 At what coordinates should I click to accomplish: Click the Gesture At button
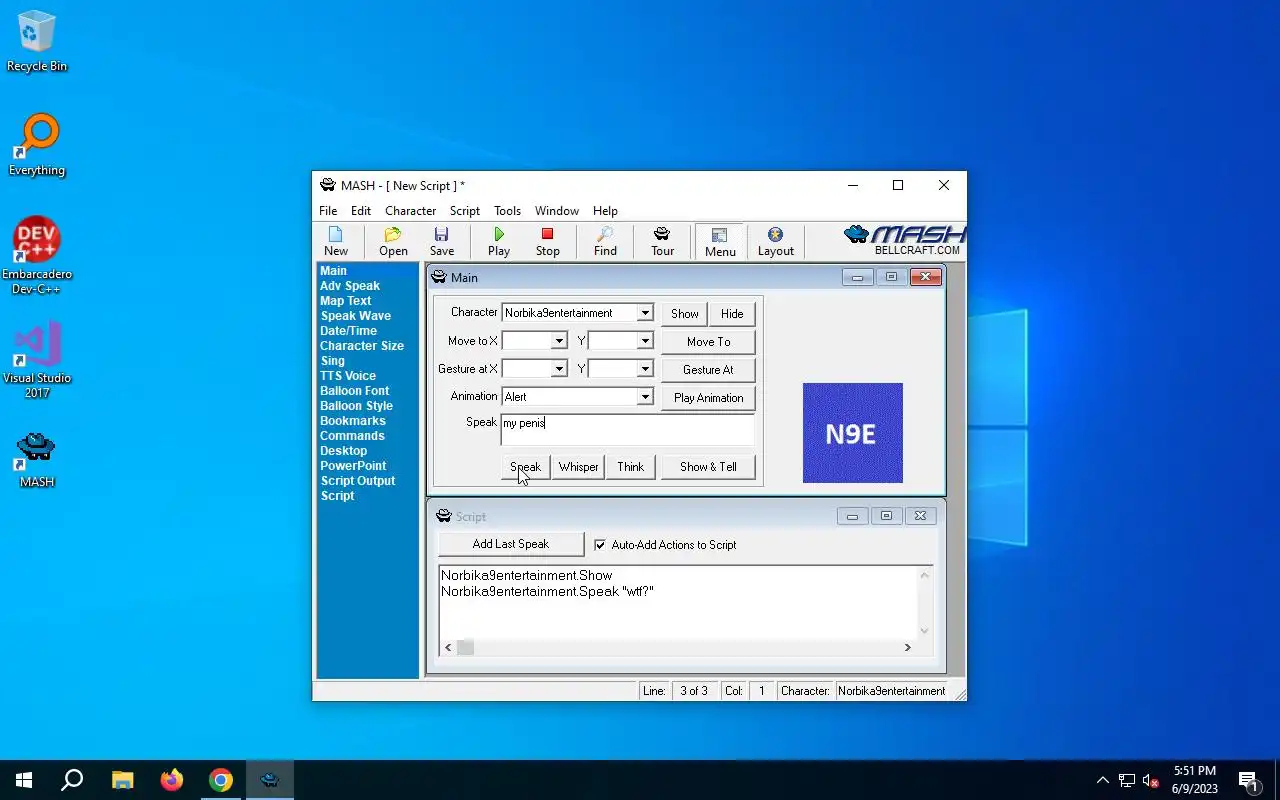(708, 369)
